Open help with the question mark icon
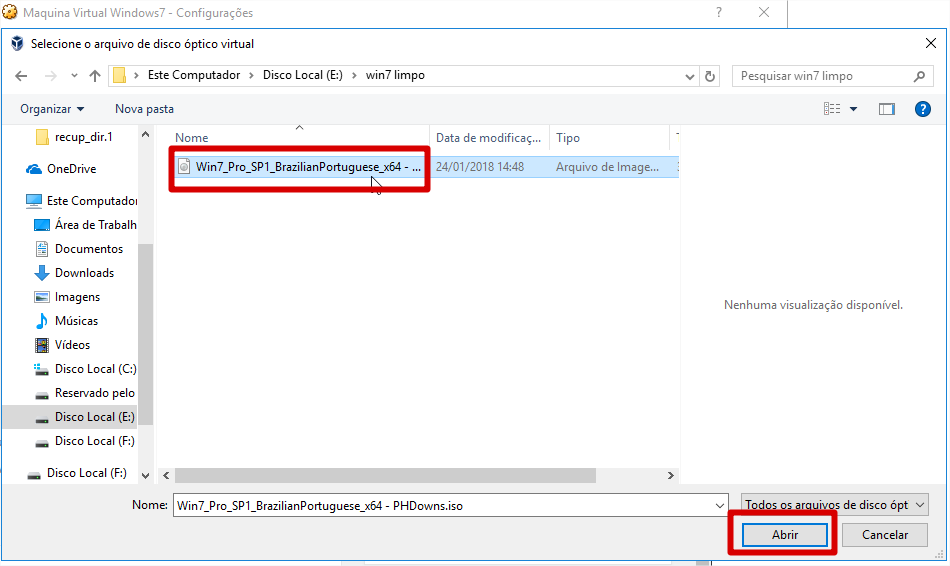This screenshot has width=950, height=566. pos(923,109)
